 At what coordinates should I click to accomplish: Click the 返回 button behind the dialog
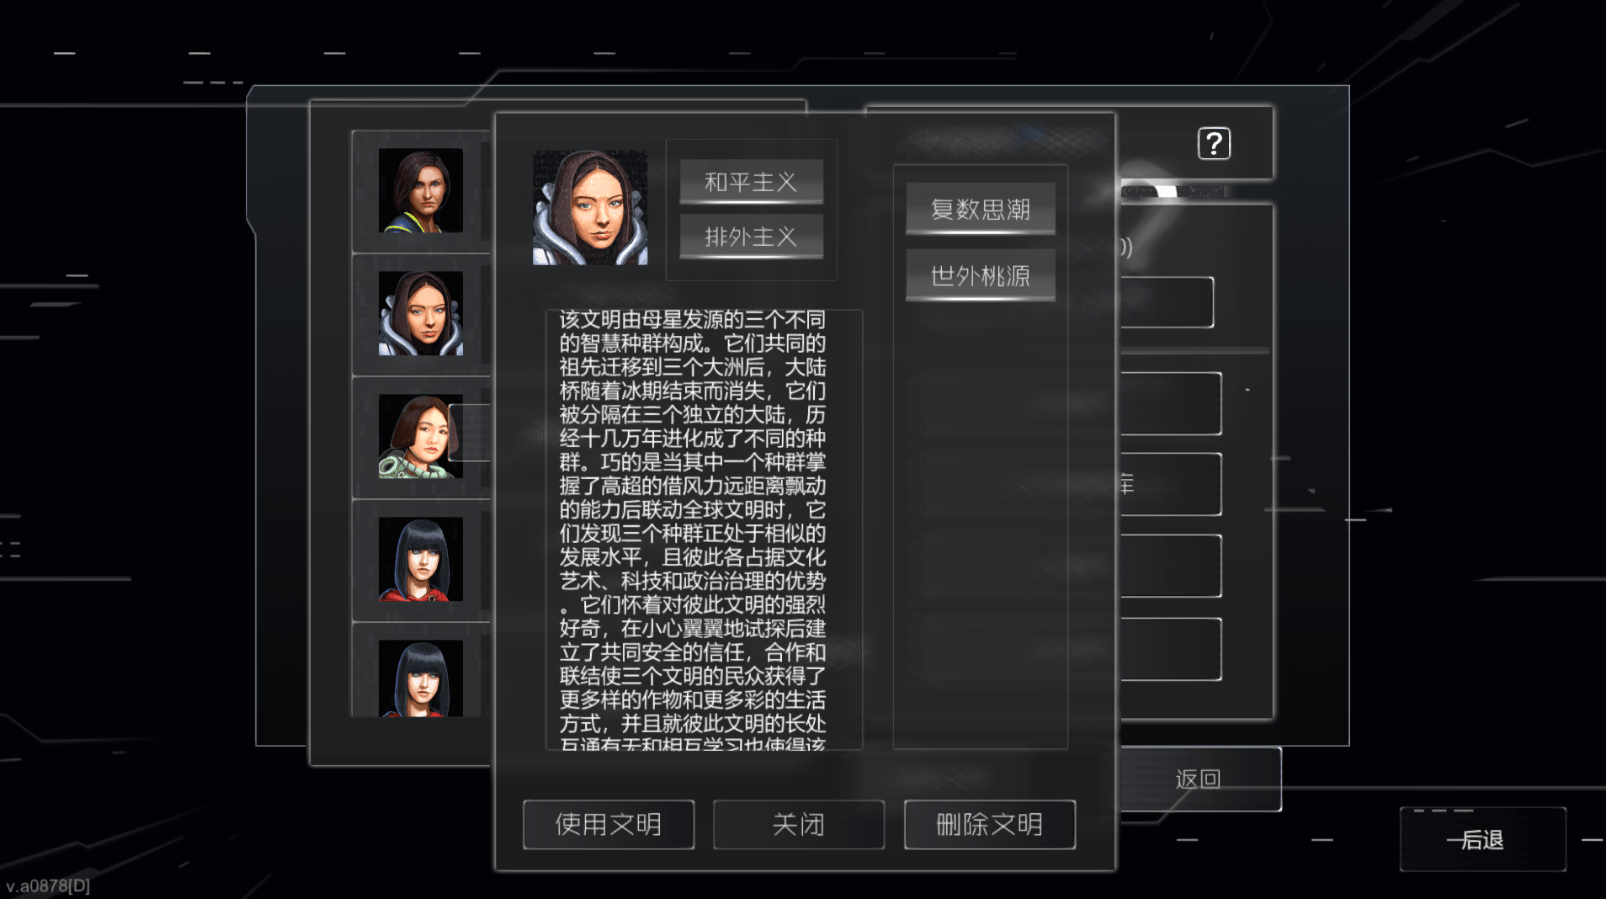click(x=1198, y=779)
